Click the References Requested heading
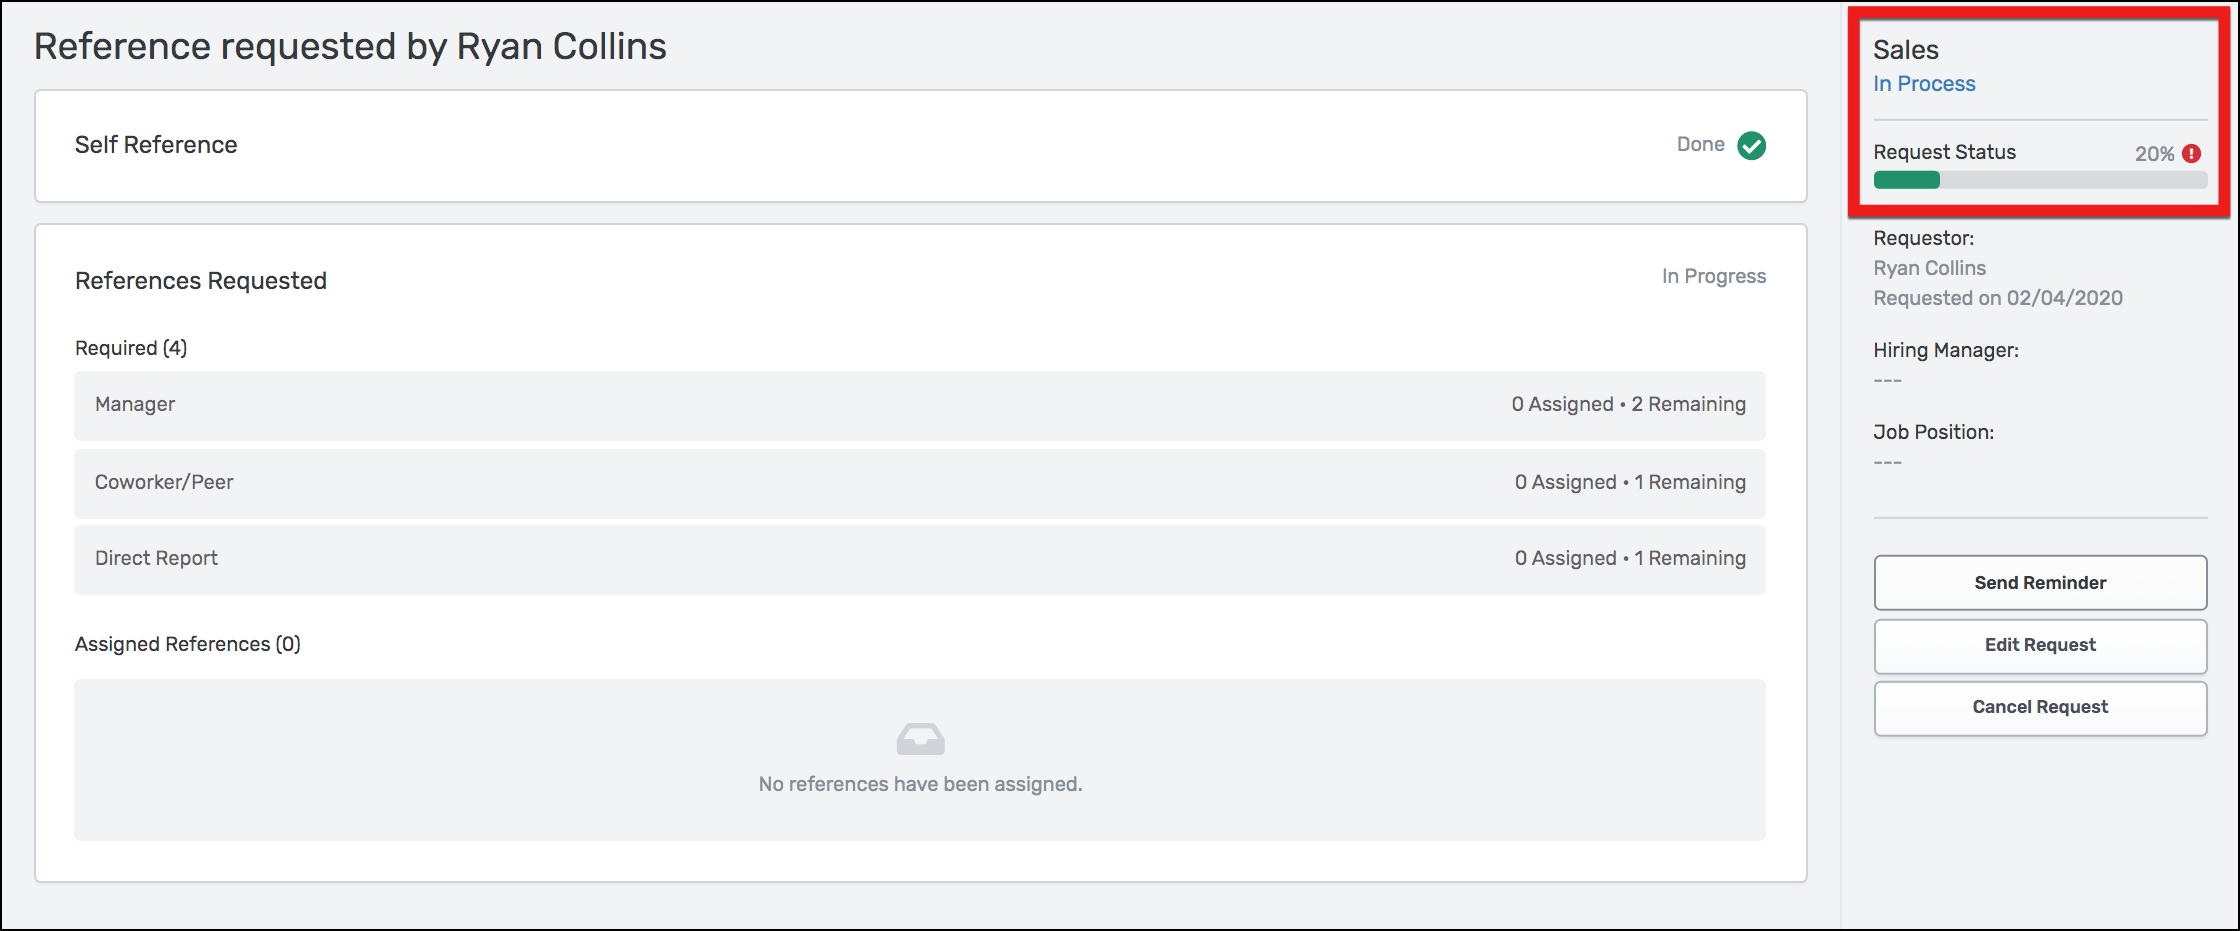The image size is (2240, 931). point(201,281)
